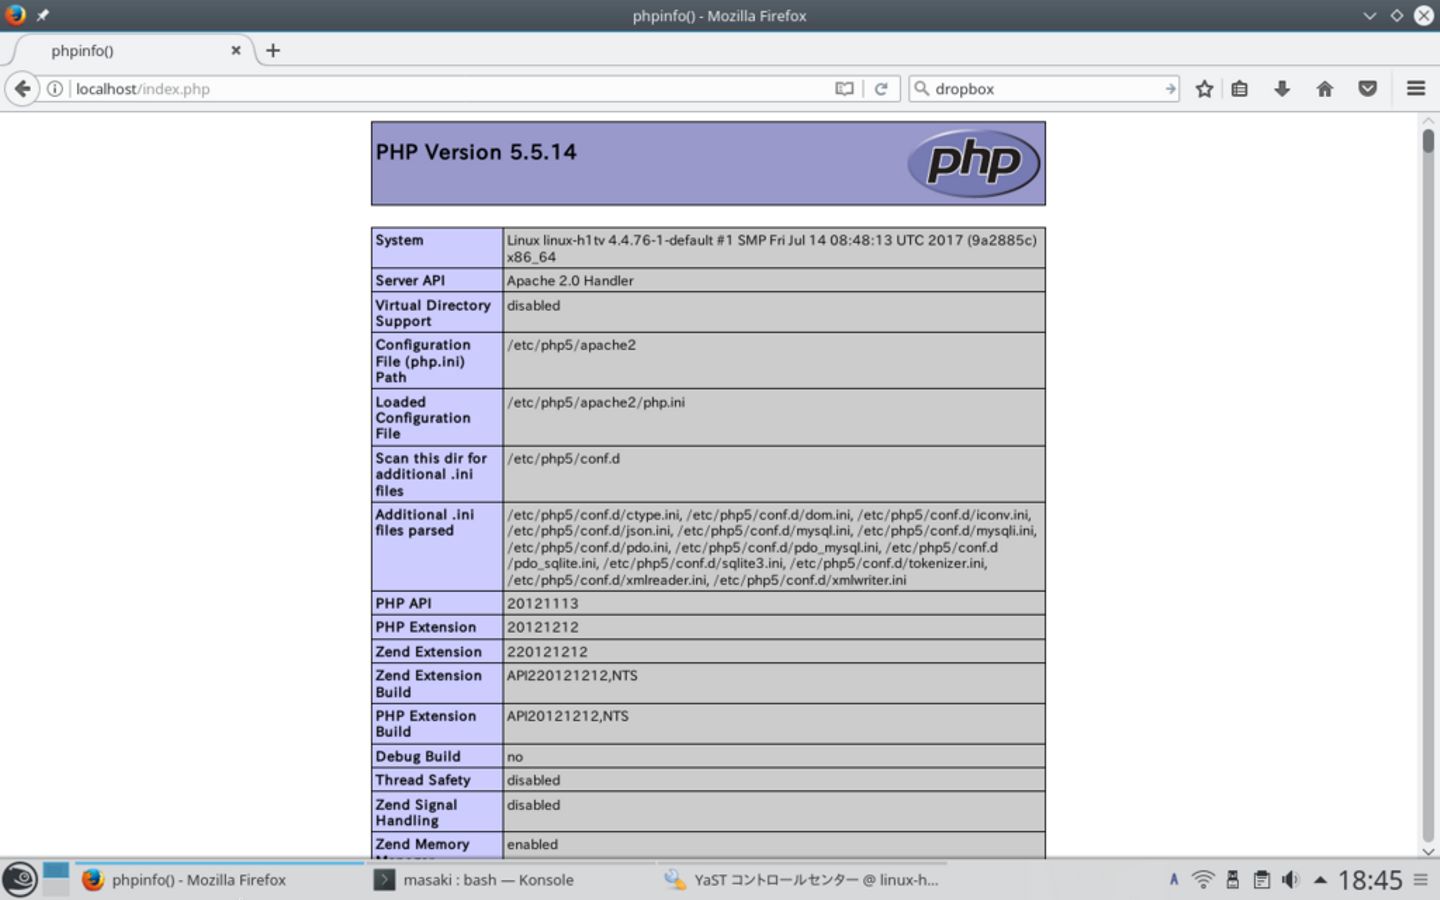Bookmark this page with the star icon

1204,89
